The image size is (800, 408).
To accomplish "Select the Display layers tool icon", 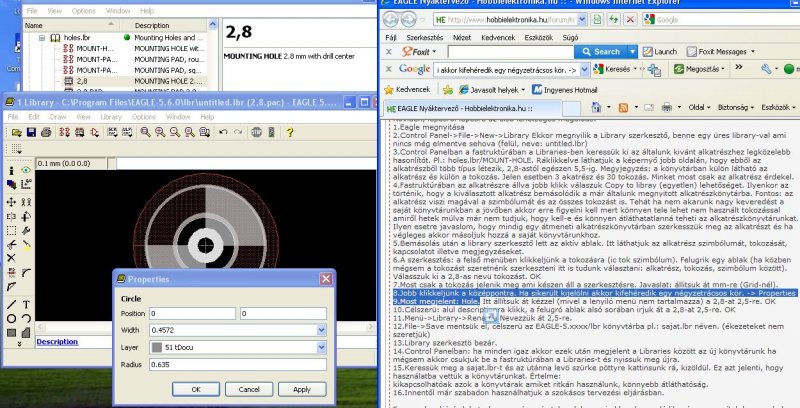I will point(11,184).
